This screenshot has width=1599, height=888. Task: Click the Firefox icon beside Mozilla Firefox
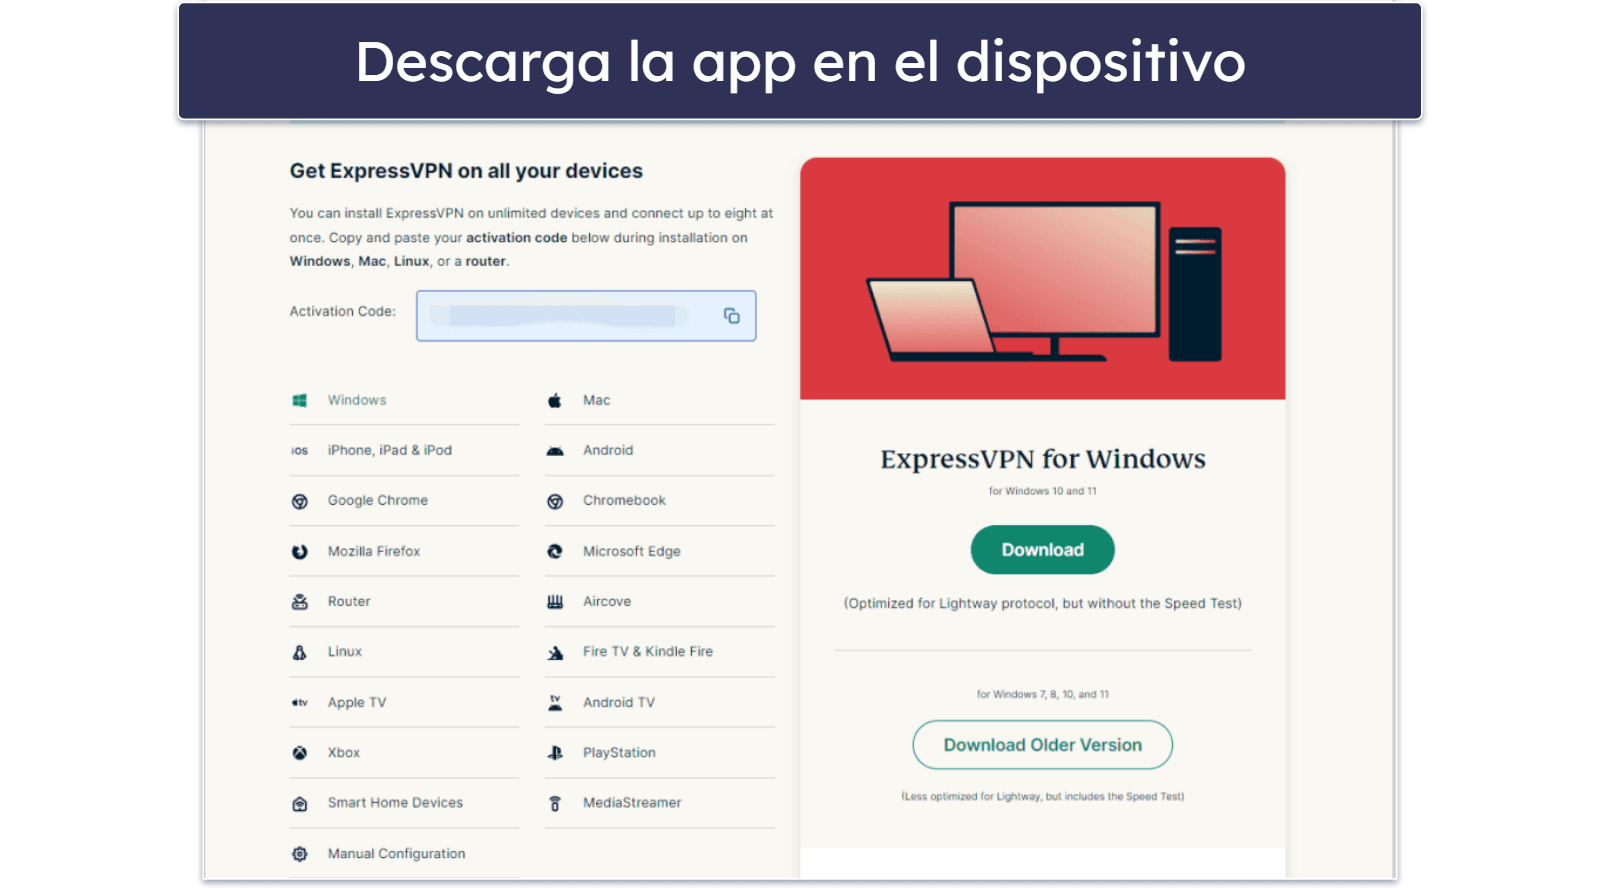299,551
